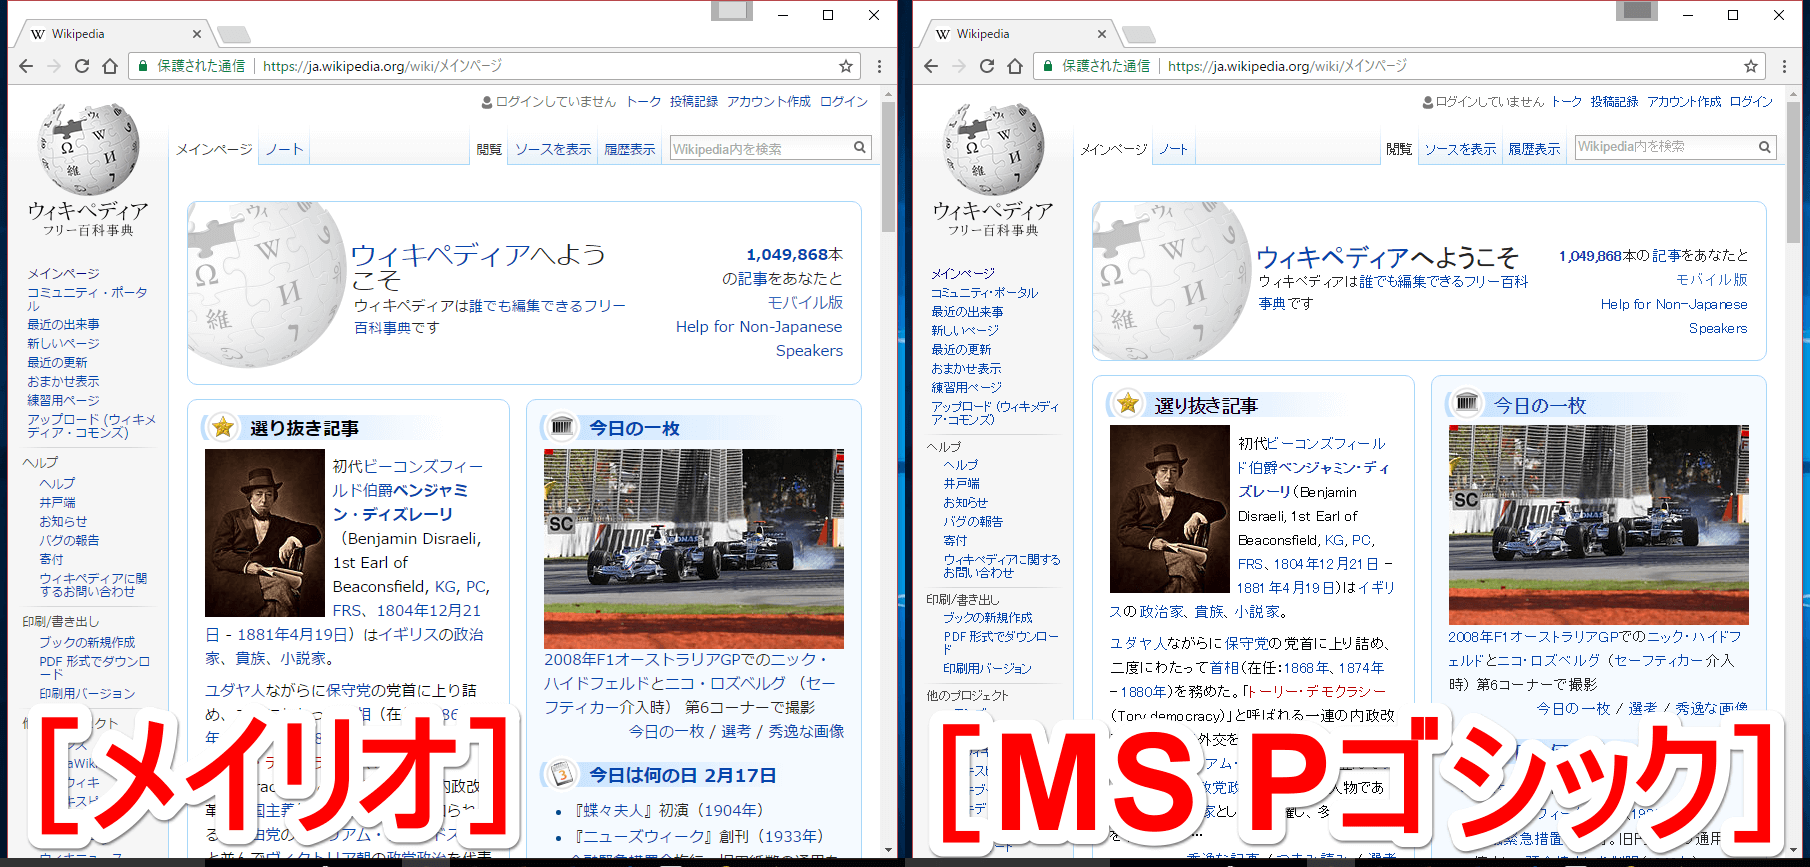Click Wikipedia globe logo in left window sidebar

click(x=88, y=148)
